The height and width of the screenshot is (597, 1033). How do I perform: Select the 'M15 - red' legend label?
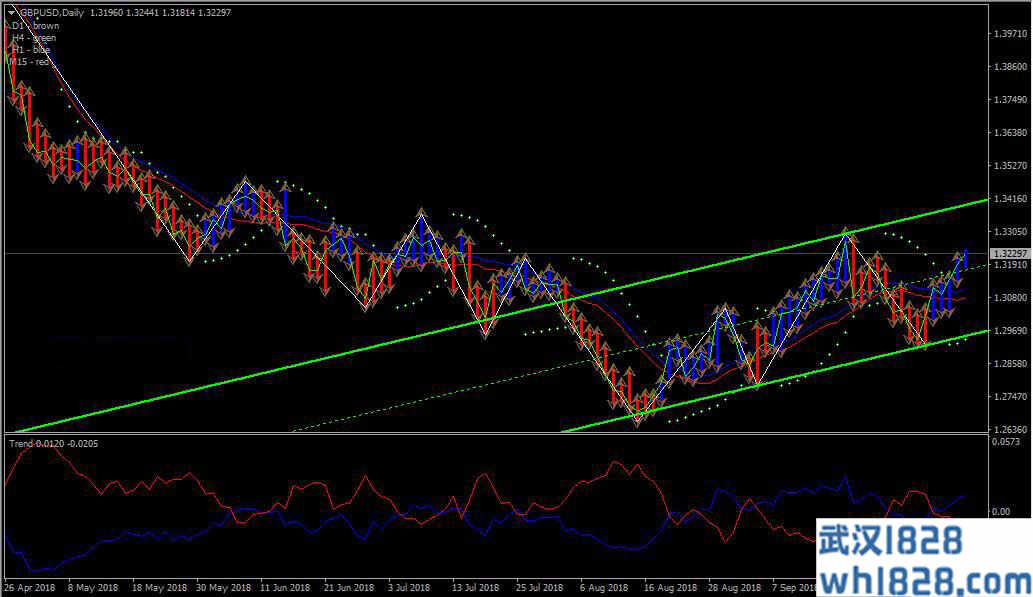pyautogui.click(x=30, y=61)
